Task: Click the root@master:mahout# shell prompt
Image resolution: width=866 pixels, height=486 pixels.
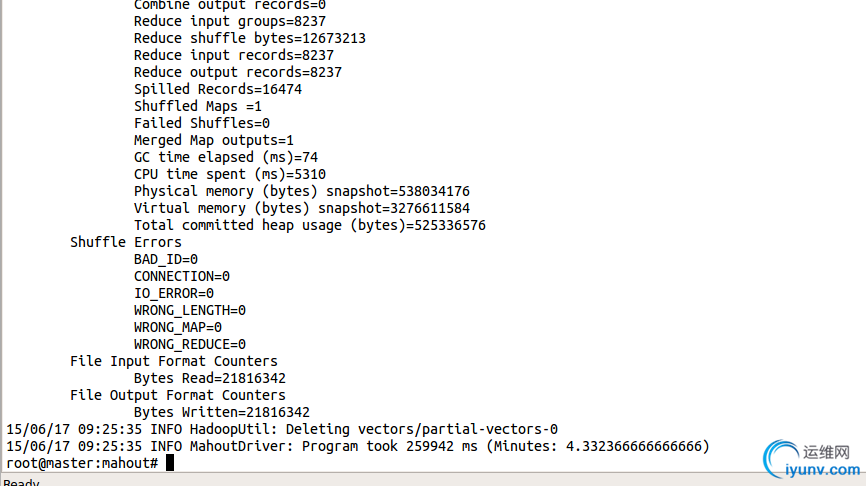Action: click(82, 463)
